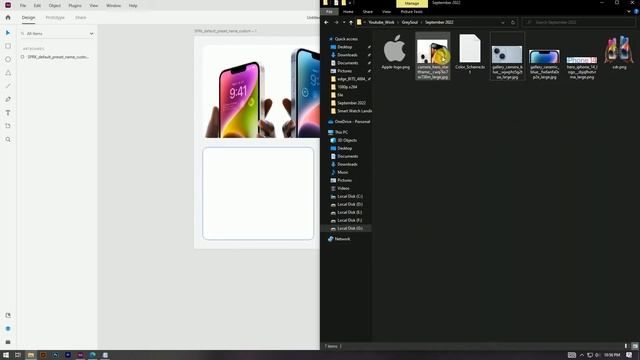This screenshot has width=640, height=360.
Task: Open the Explorer Share ribbon tab
Action: [368, 12]
